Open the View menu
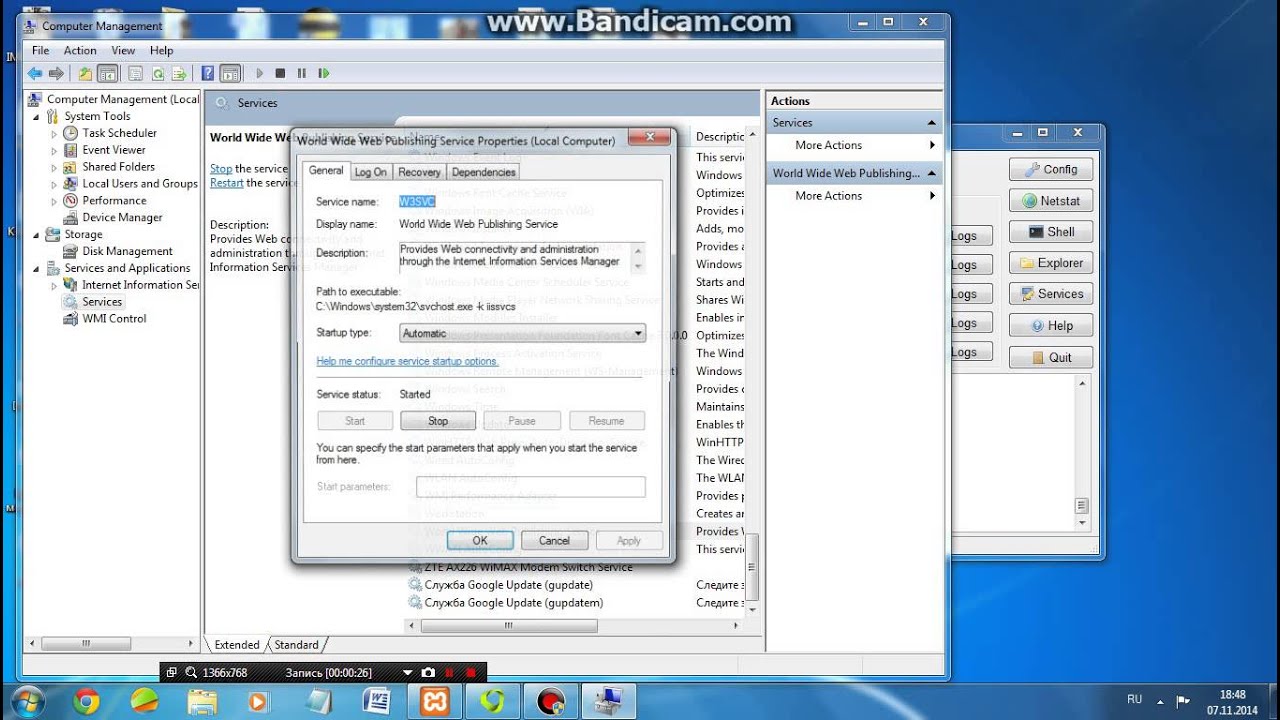 (x=123, y=50)
